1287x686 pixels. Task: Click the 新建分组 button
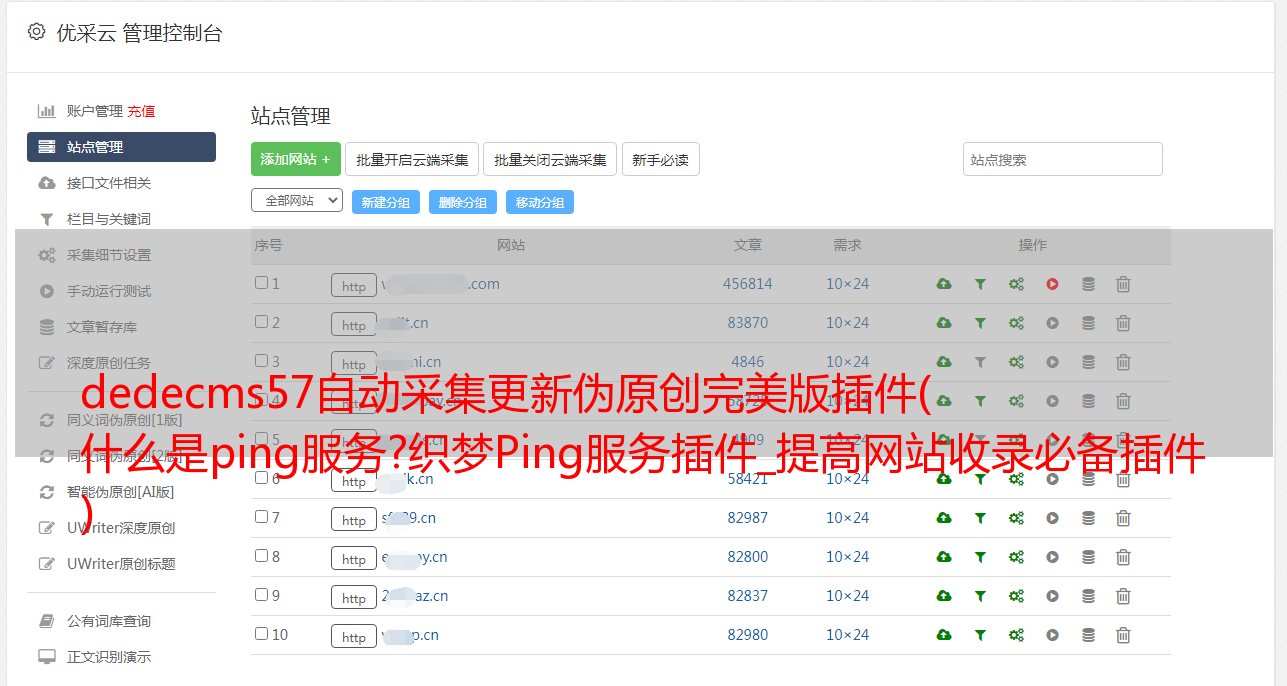tap(386, 202)
